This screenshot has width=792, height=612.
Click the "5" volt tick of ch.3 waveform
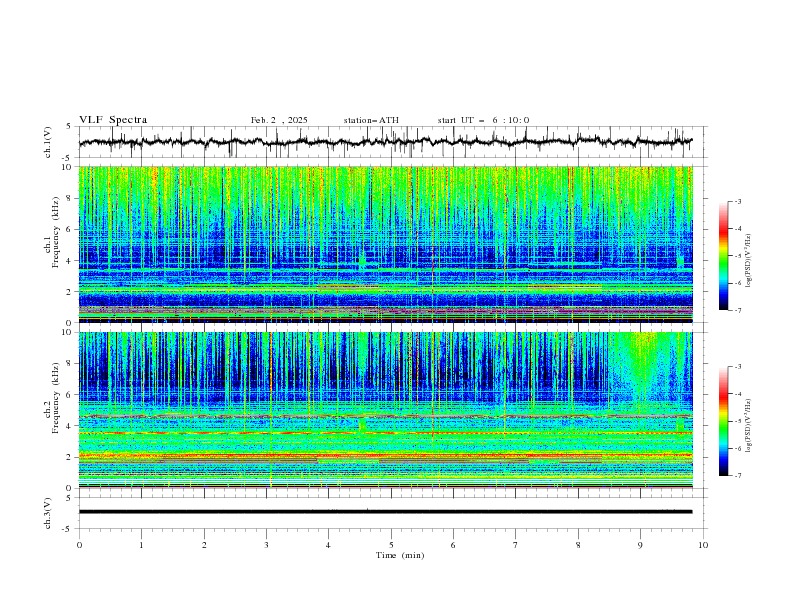point(69,497)
